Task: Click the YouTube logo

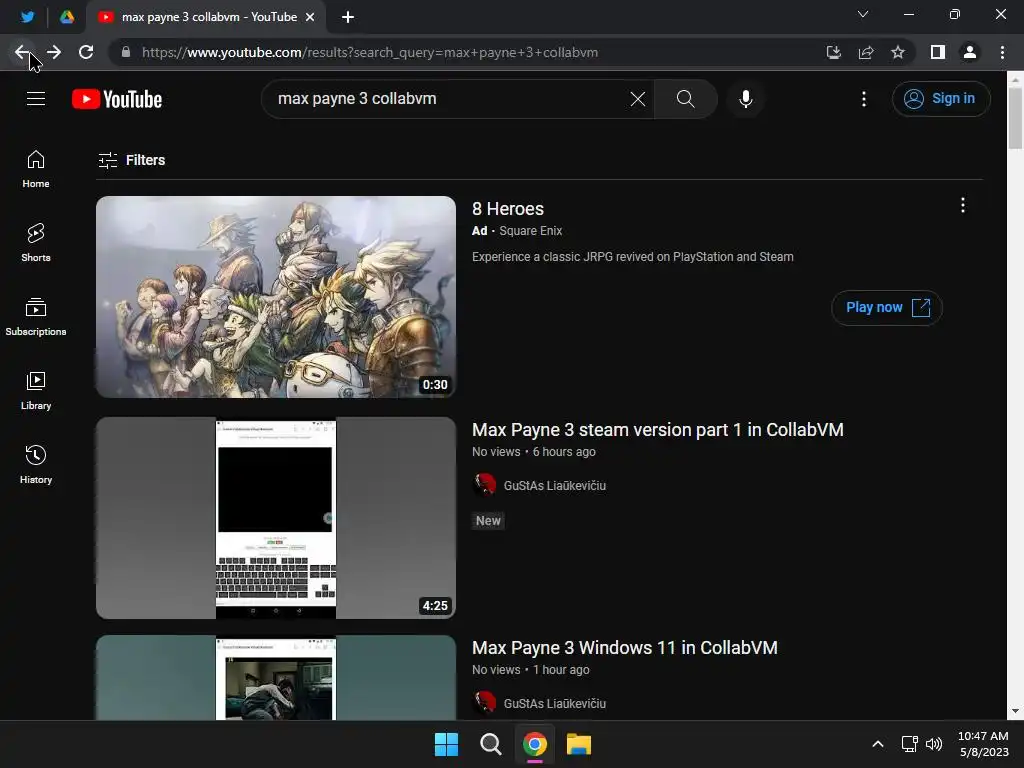Action: tap(117, 99)
